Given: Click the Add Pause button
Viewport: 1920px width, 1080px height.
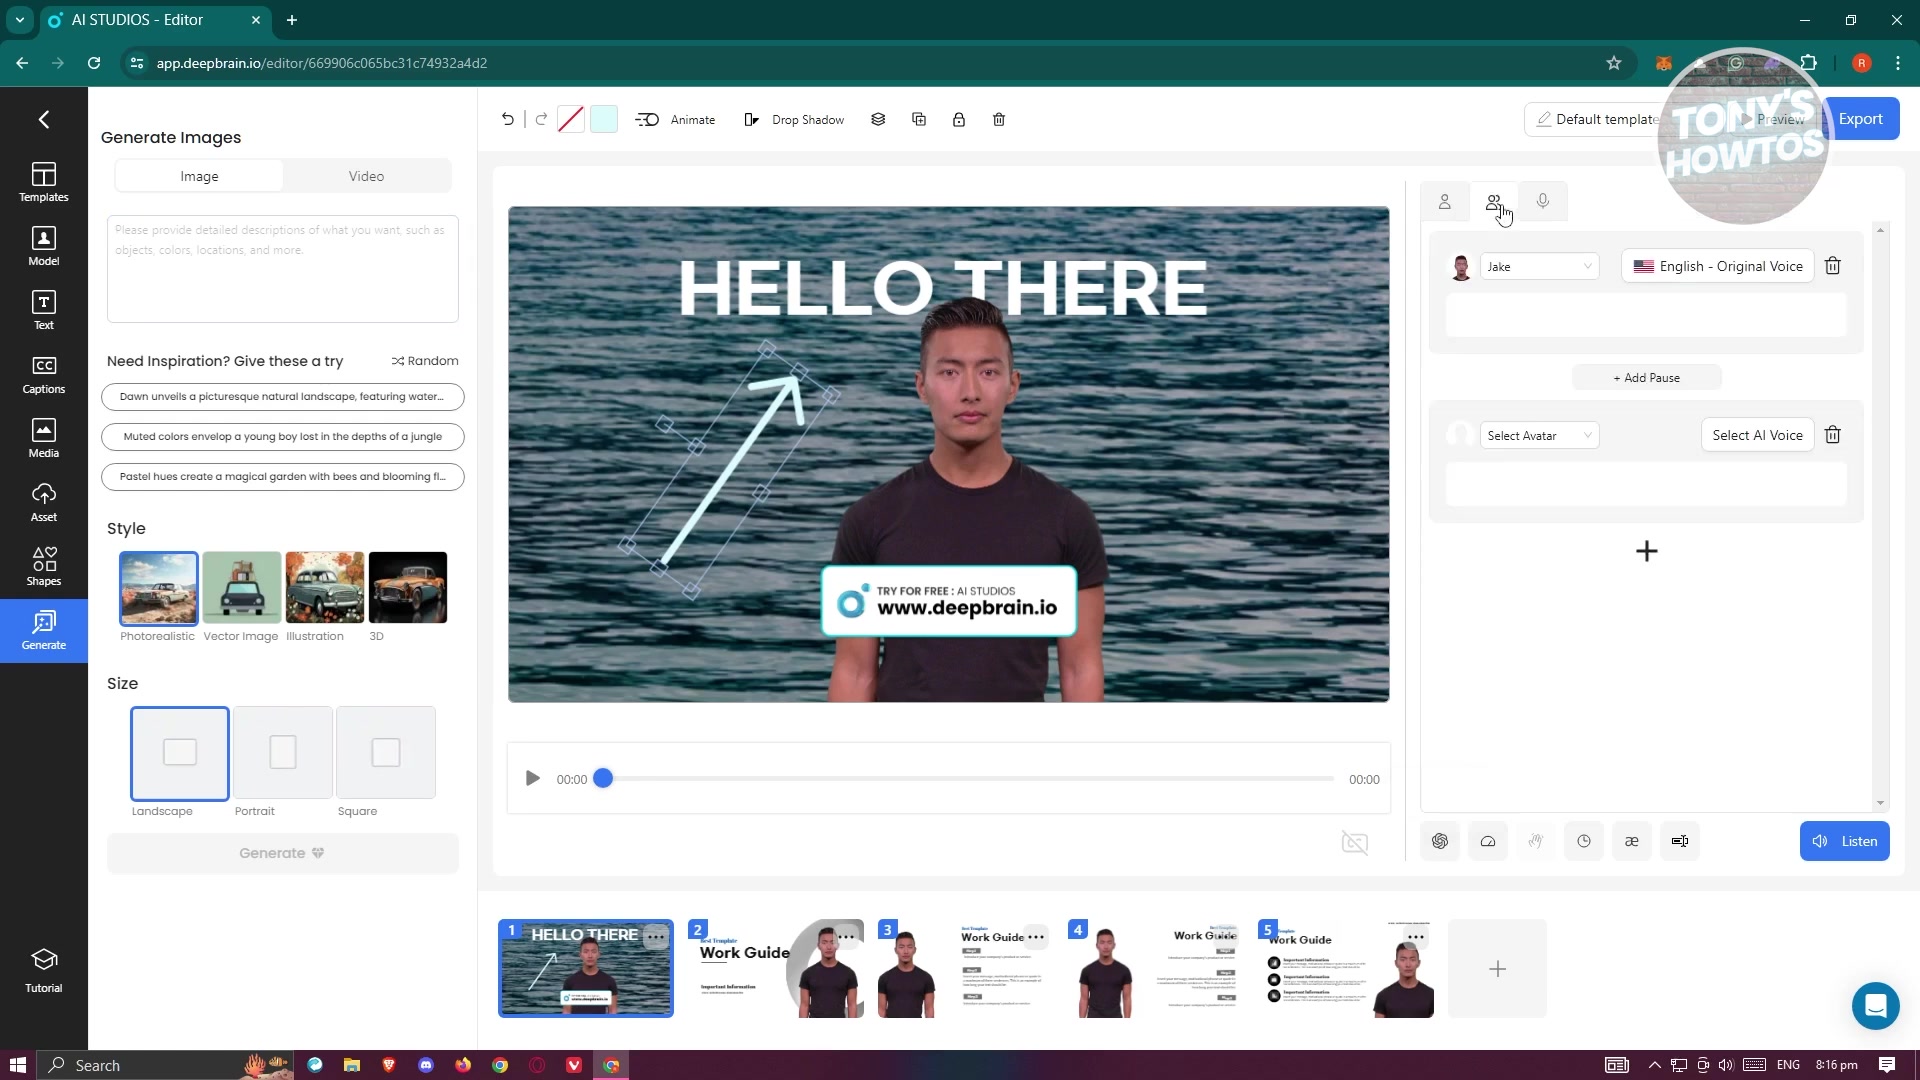Looking at the screenshot, I should pyautogui.click(x=1646, y=378).
